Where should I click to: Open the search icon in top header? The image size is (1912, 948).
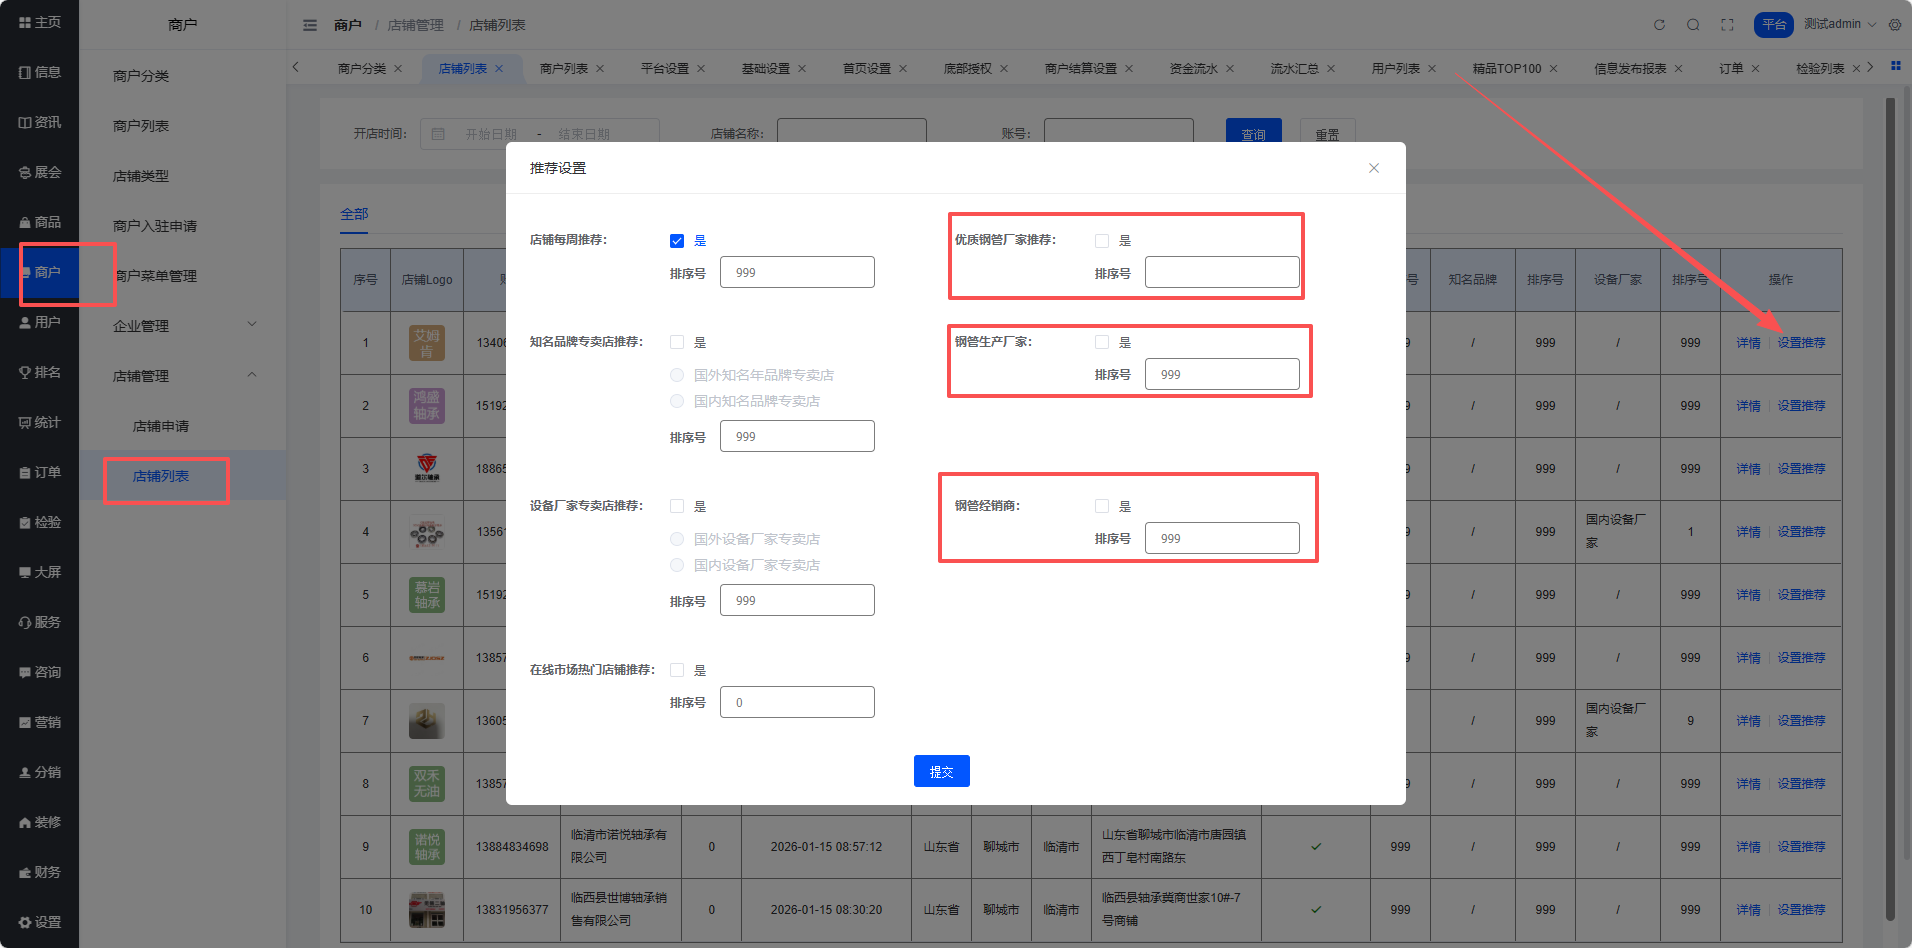coord(1693,25)
